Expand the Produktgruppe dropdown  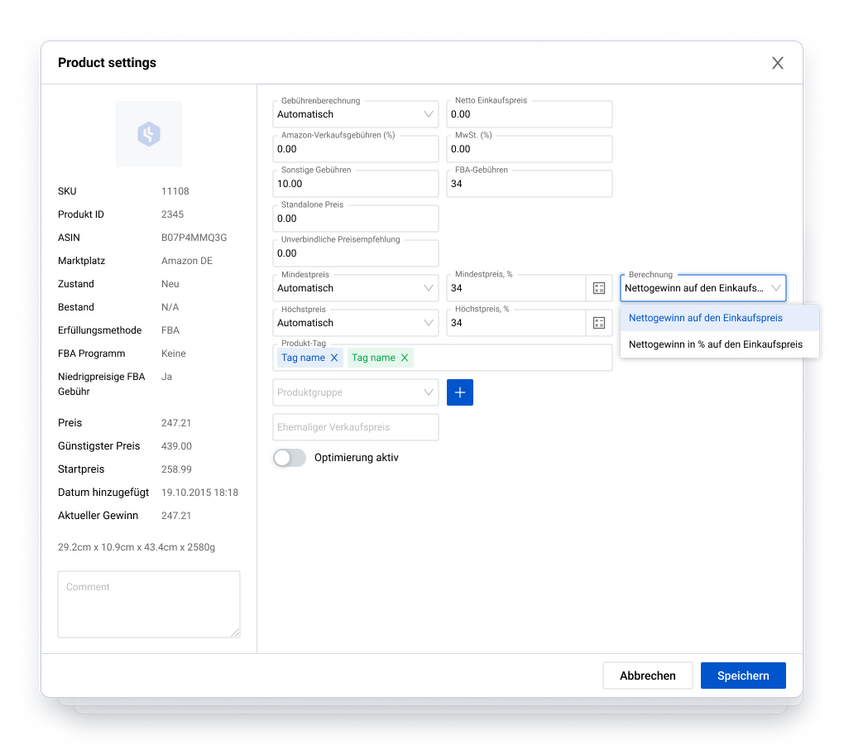tap(355, 392)
